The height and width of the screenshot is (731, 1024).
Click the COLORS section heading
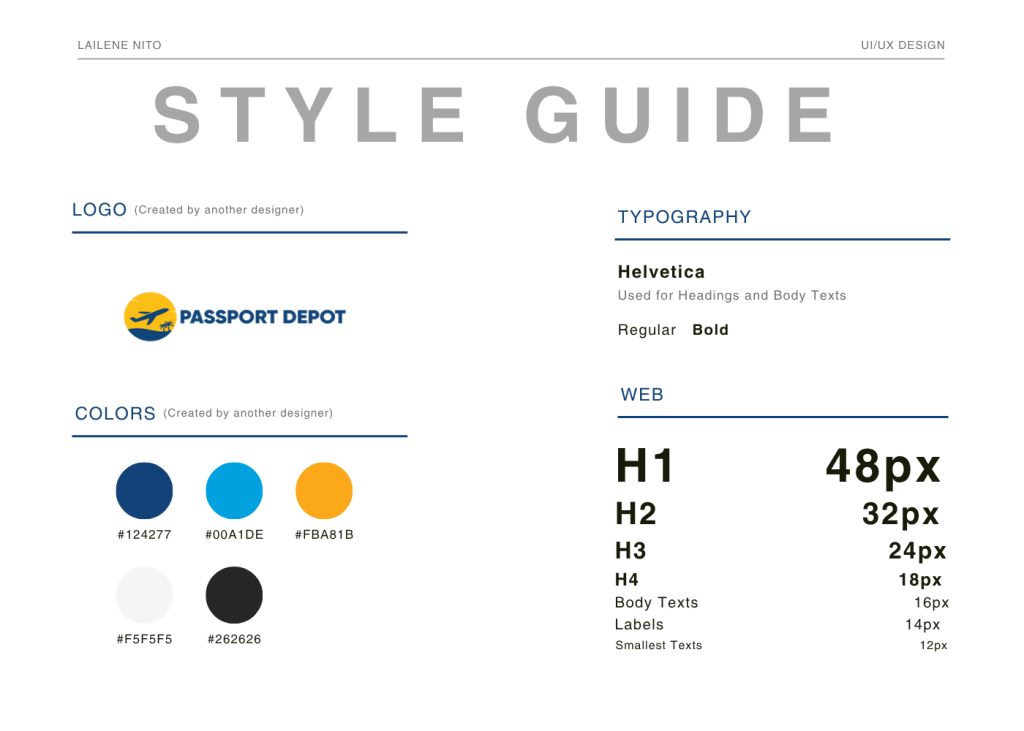(115, 414)
